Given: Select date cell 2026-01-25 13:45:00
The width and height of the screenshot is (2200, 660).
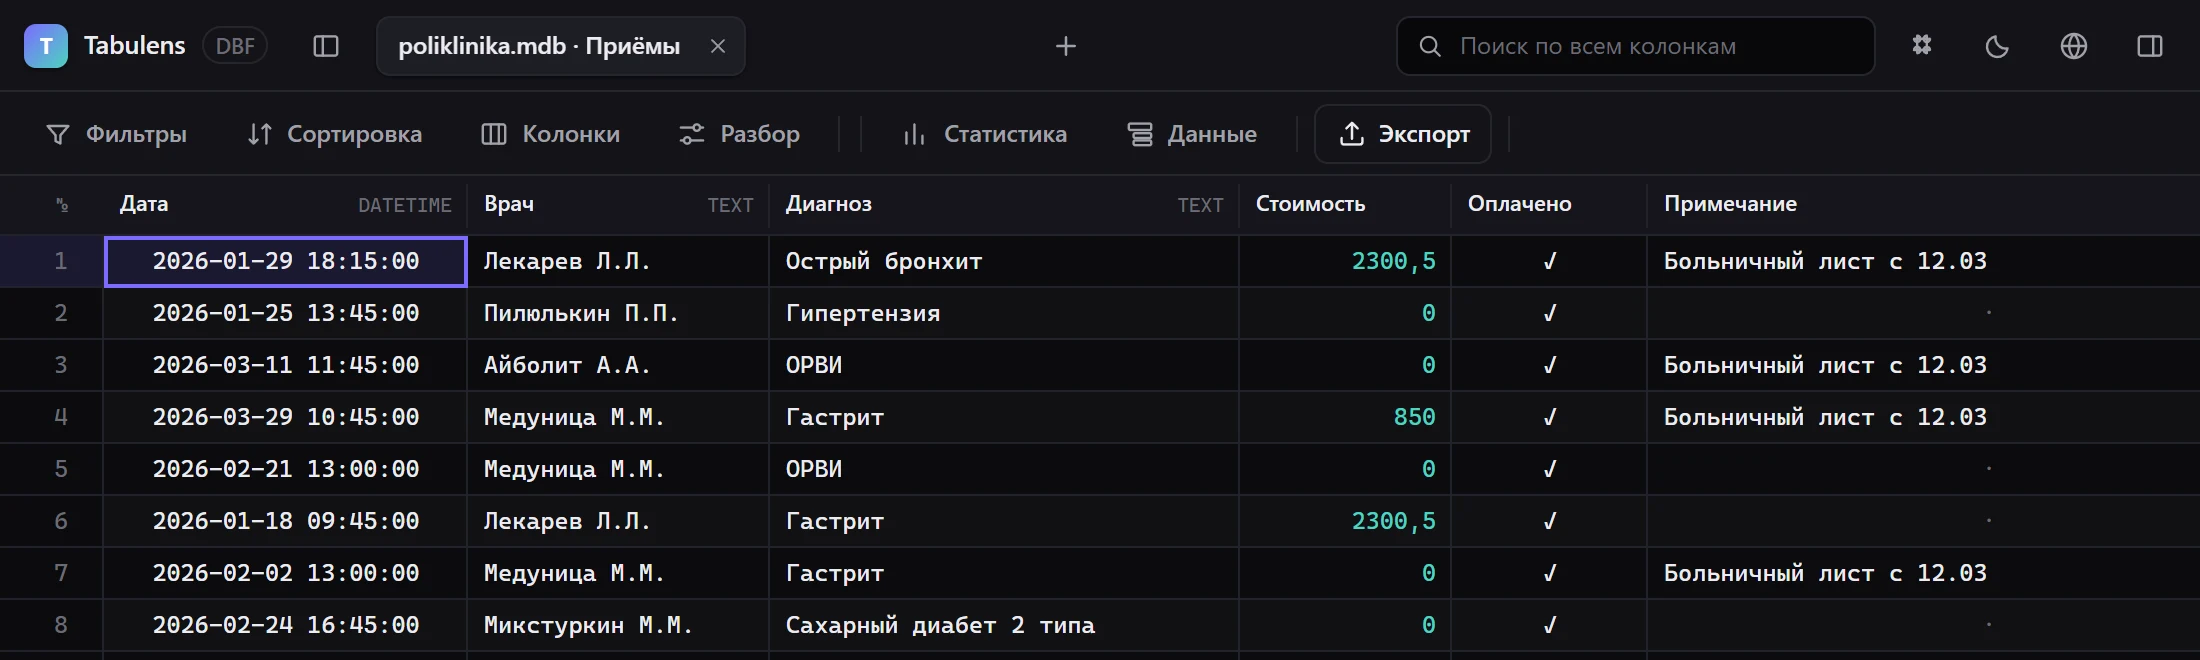Looking at the screenshot, I should pyautogui.click(x=285, y=314).
